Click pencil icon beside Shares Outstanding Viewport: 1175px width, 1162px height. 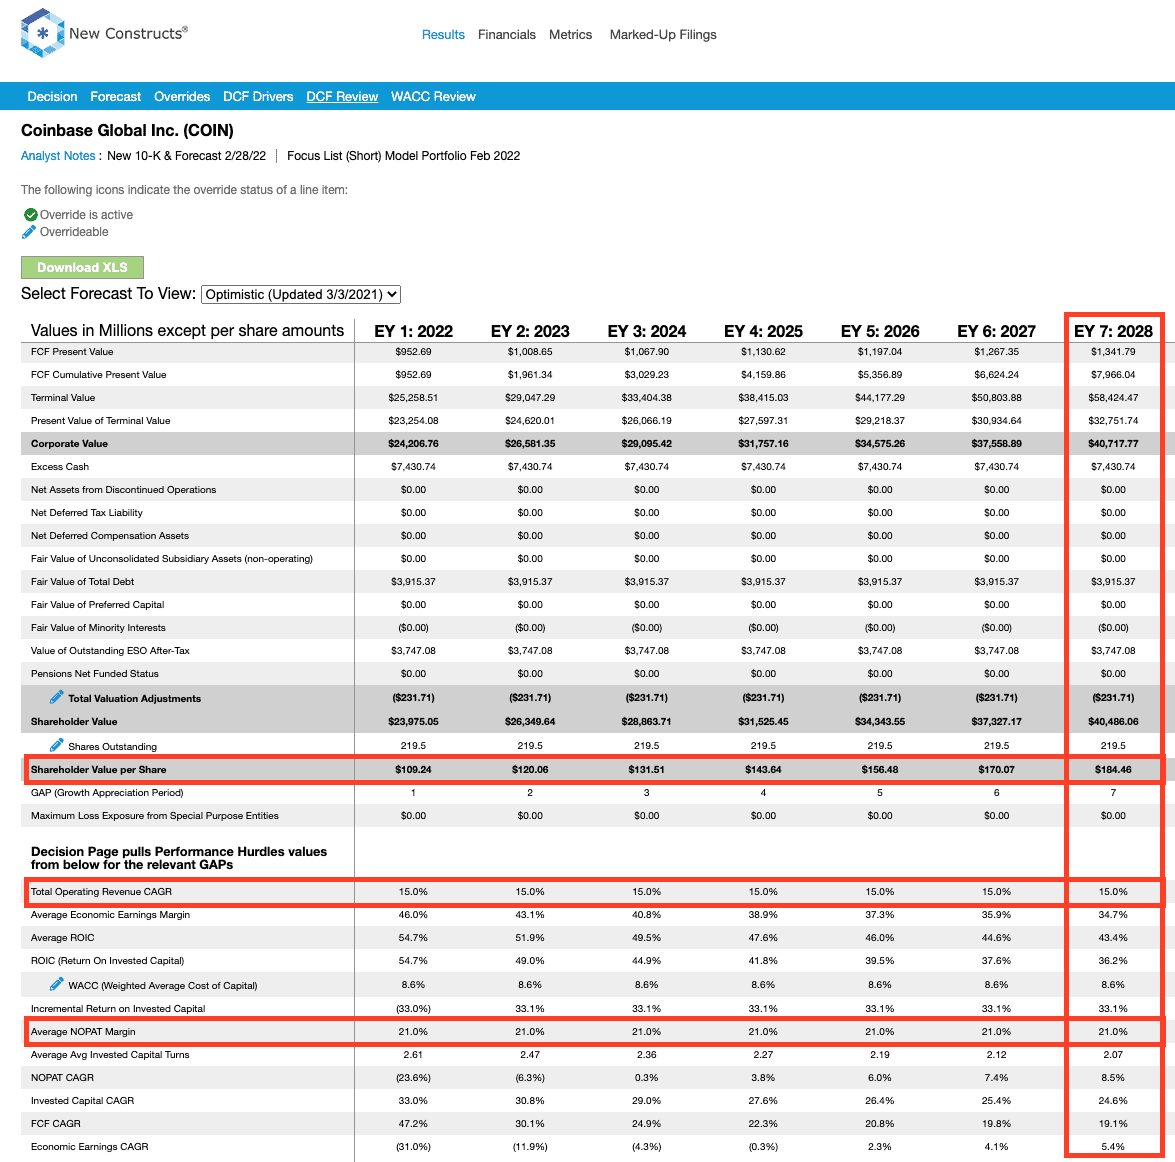tap(56, 745)
